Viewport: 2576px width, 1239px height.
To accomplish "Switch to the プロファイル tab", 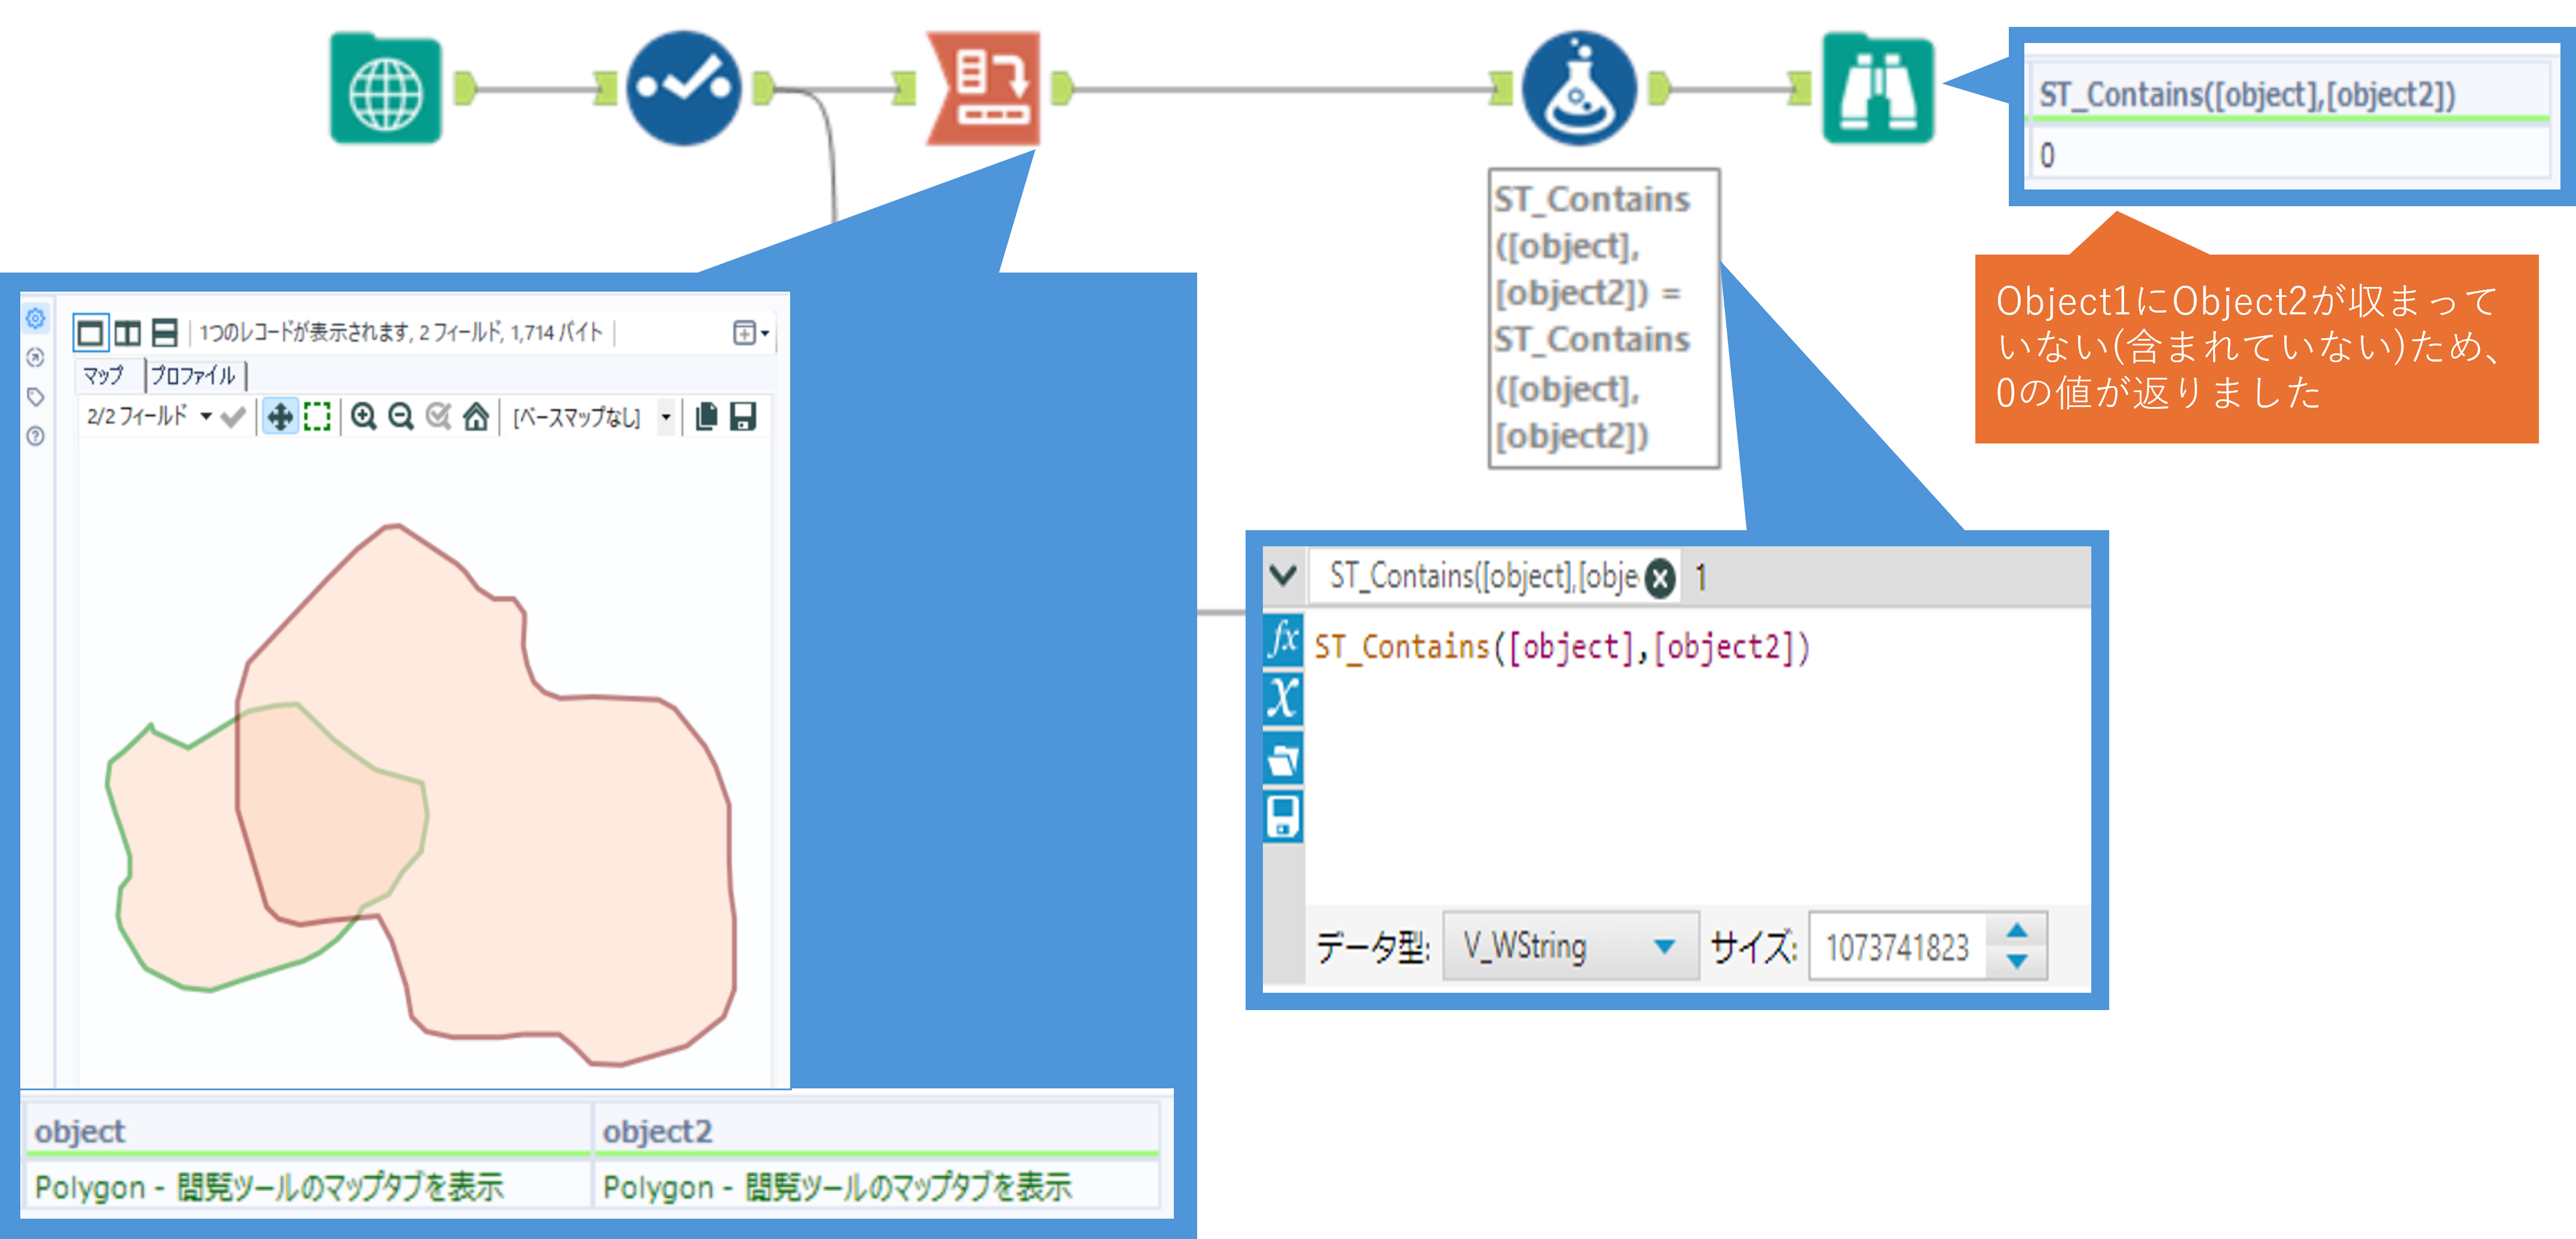I will click(194, 376).
